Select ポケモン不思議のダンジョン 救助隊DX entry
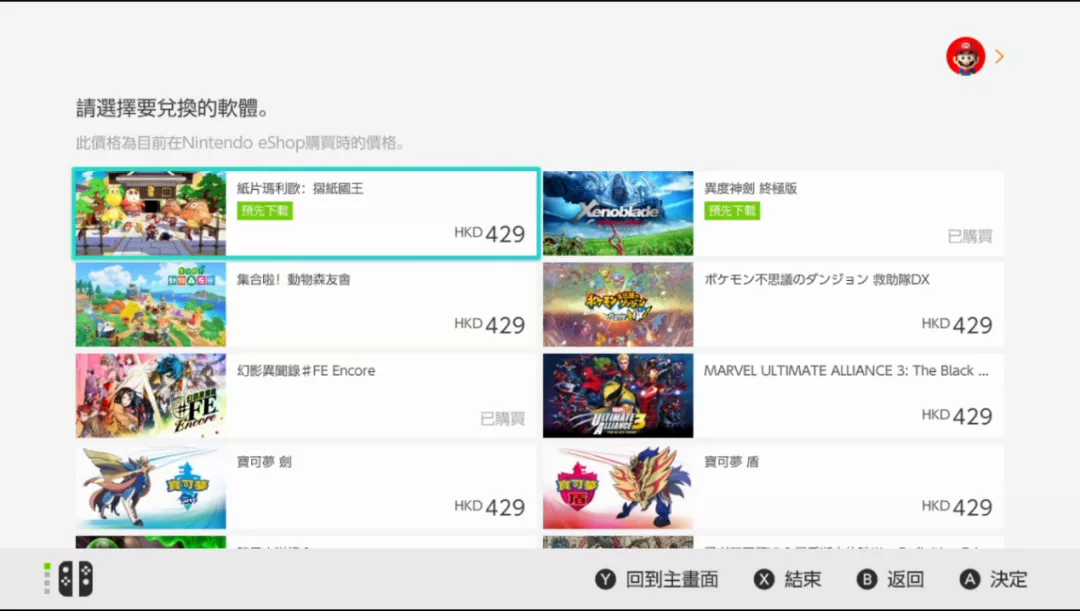1080x611 pixels. (773, 304)
